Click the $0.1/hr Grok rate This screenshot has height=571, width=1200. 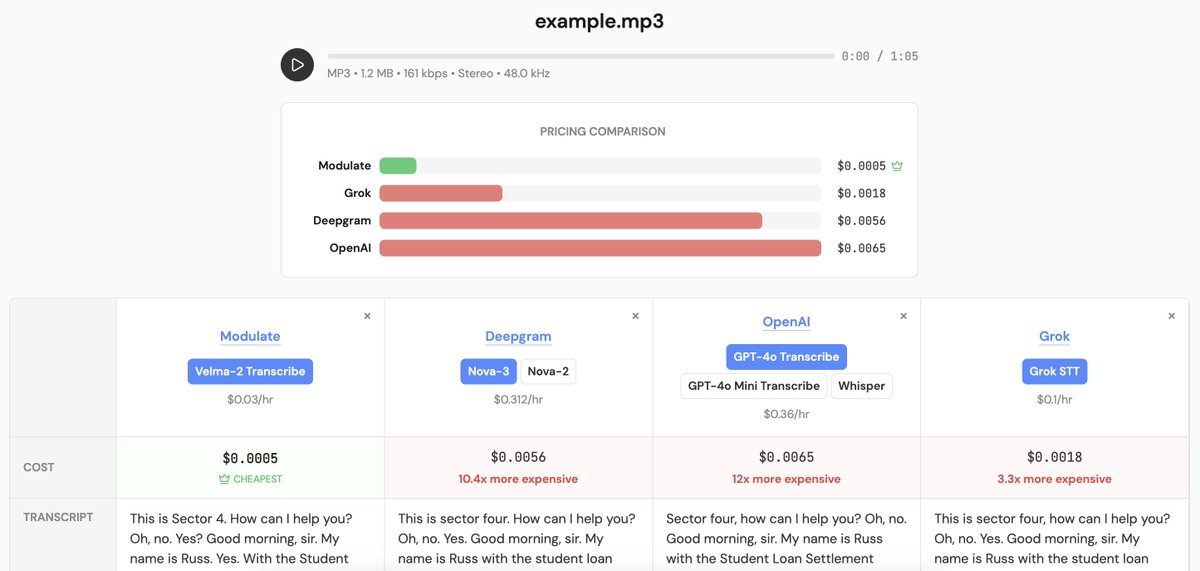pyautogui.click(x=1054, y=399)
